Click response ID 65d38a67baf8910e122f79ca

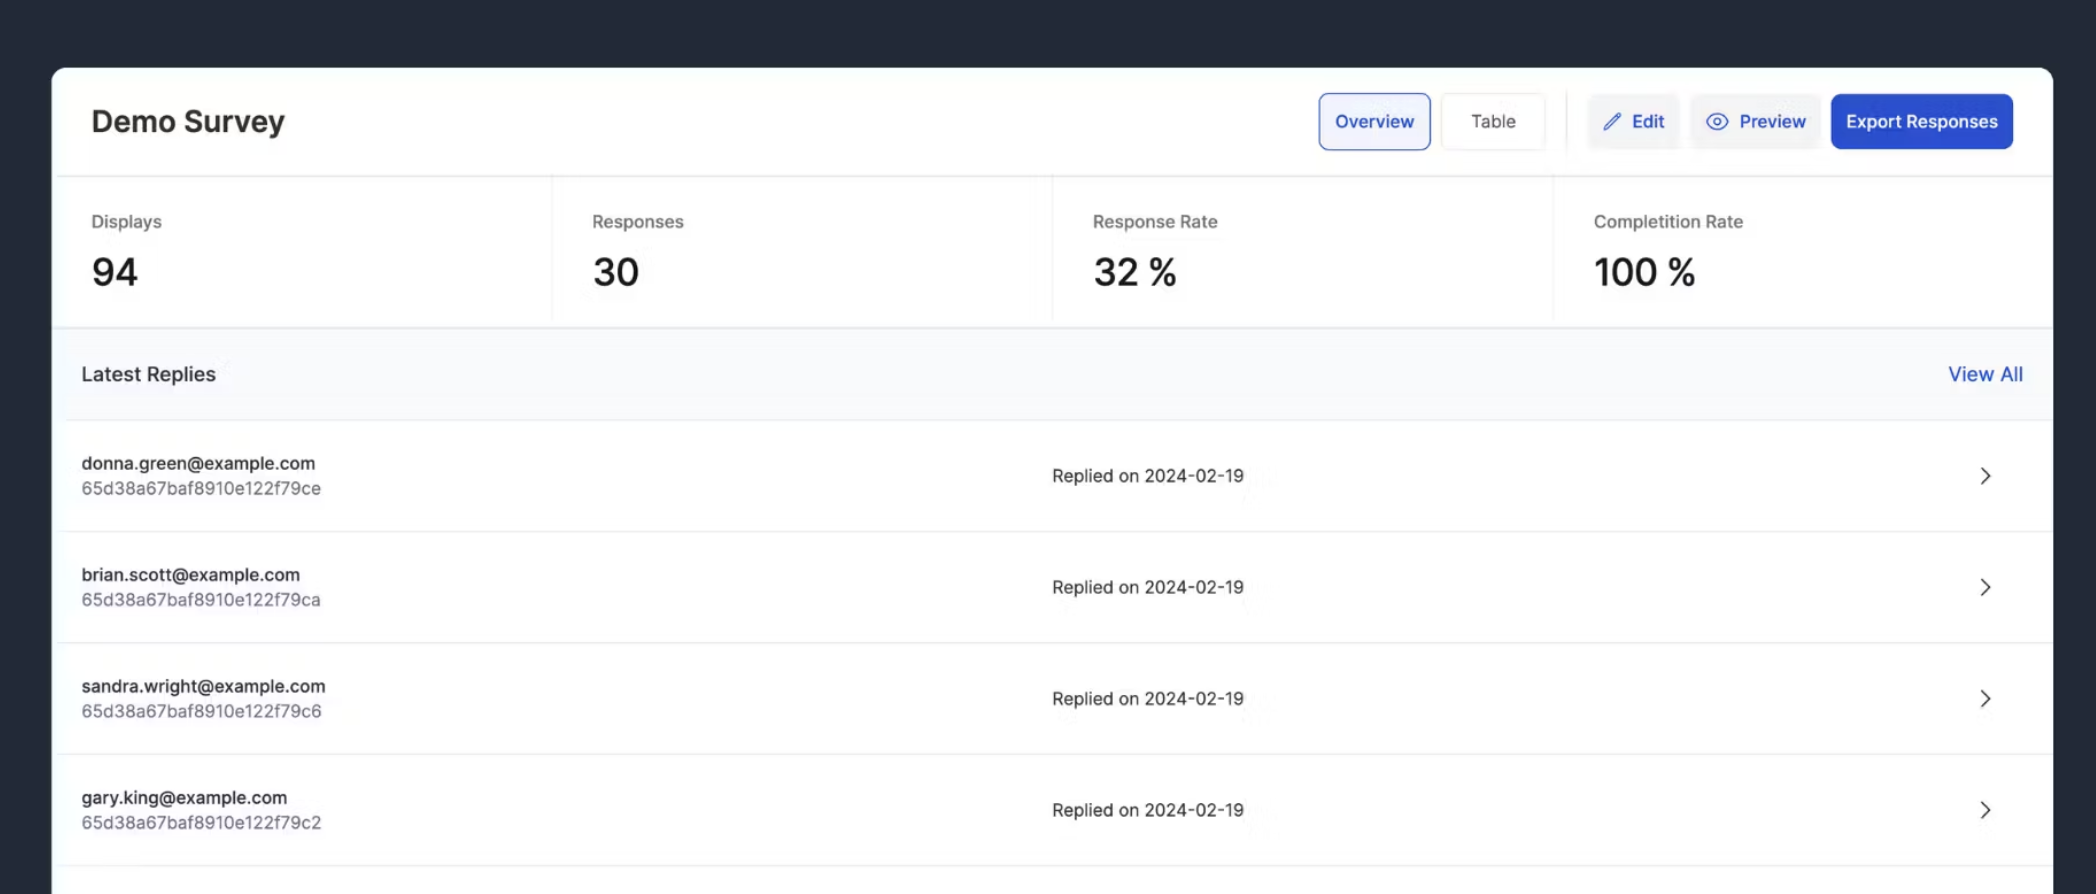[201, 600]
